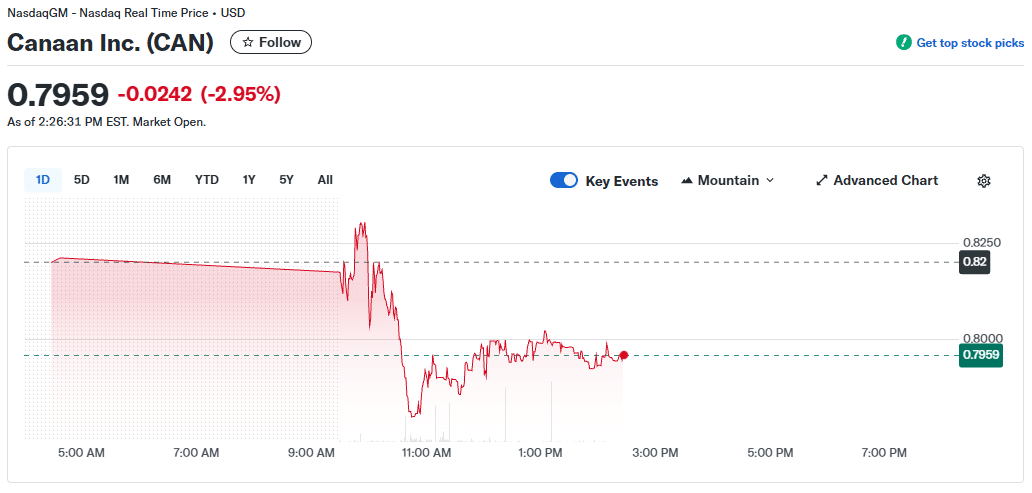This screenshot has width=1032, height=493.
Task: Switch to the 5D time range
Action: [x=82, y=180]
